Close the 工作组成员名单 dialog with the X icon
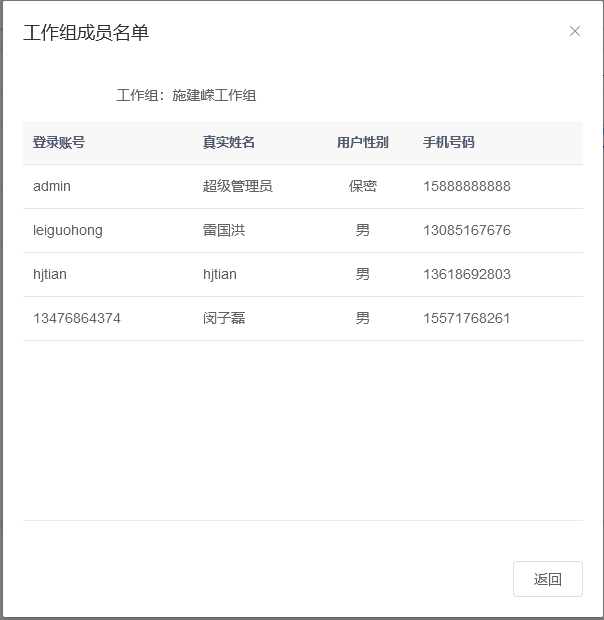 [x=575, y=31]
